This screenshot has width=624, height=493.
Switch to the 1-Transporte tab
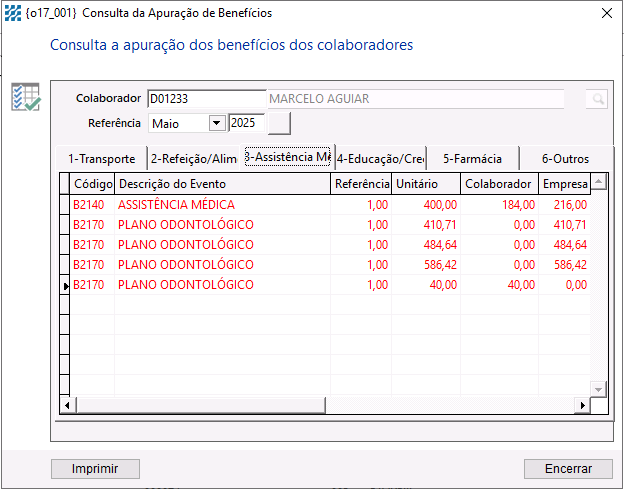101,158
